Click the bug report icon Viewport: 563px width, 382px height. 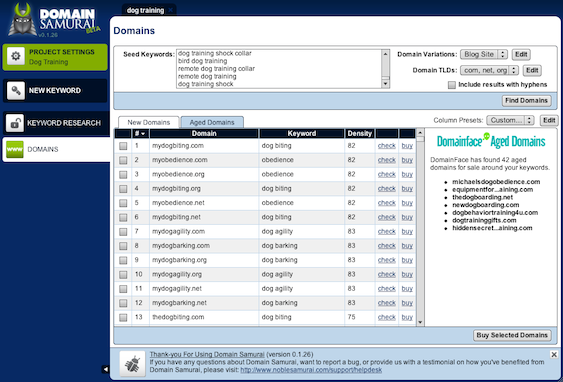pos(132,364)
